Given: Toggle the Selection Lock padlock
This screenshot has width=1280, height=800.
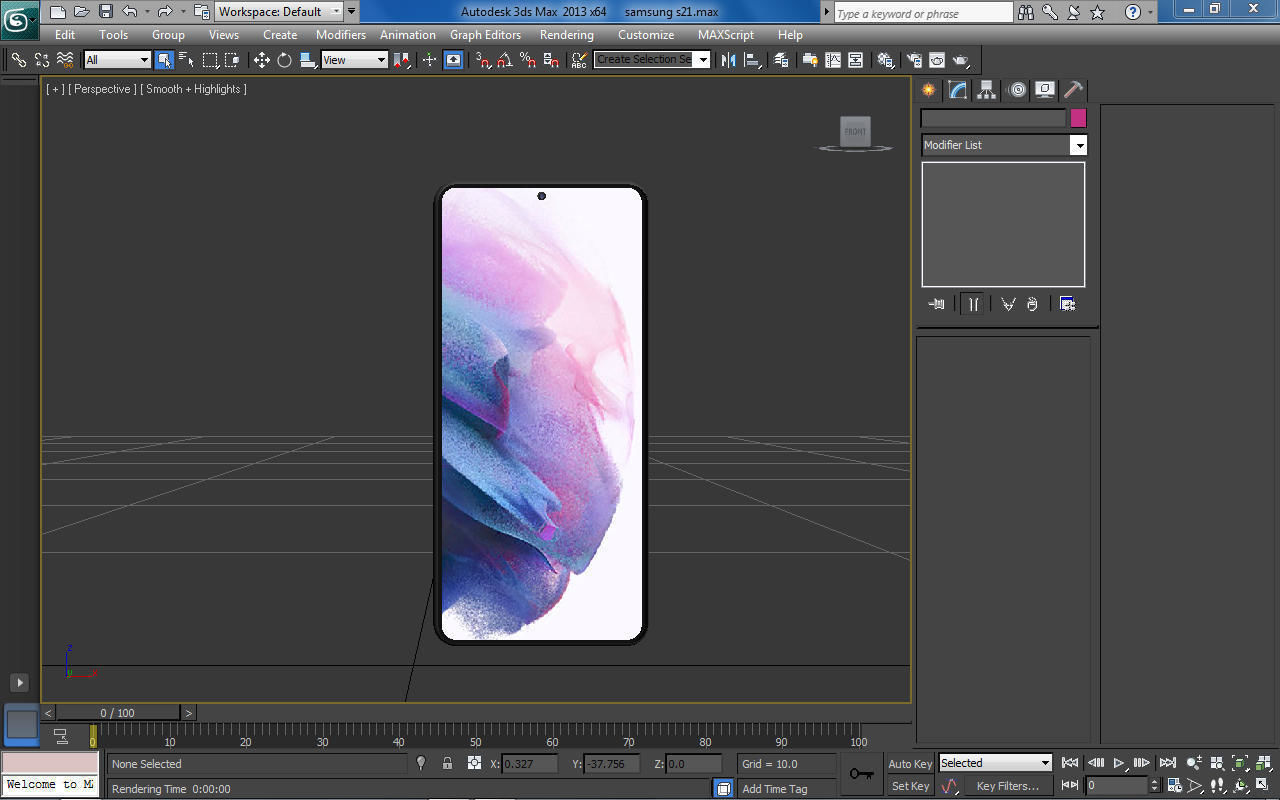Looking at the screenshot, I should [447, 763].
